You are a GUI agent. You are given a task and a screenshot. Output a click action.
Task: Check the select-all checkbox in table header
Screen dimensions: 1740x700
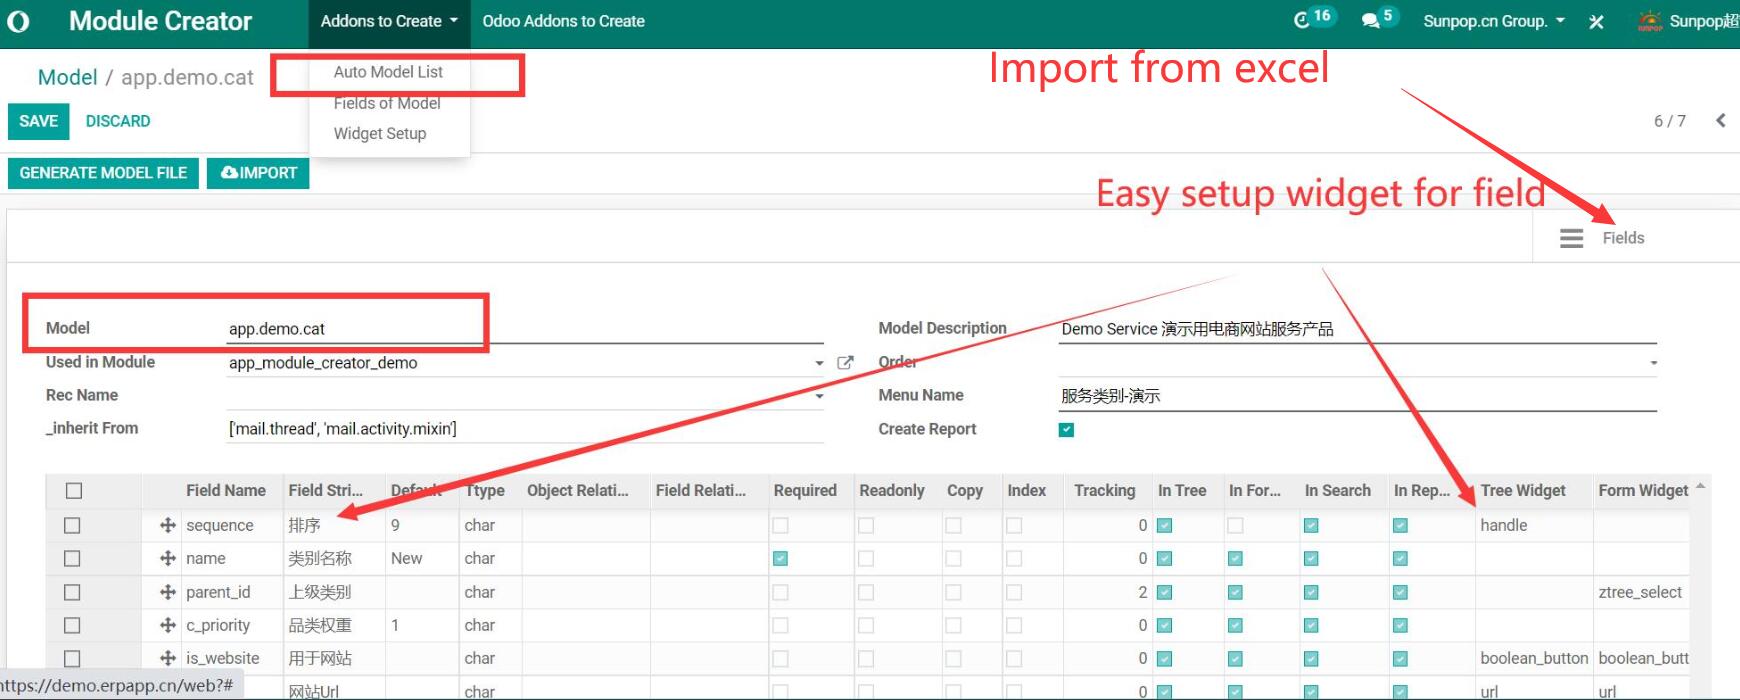pos(73,491)
